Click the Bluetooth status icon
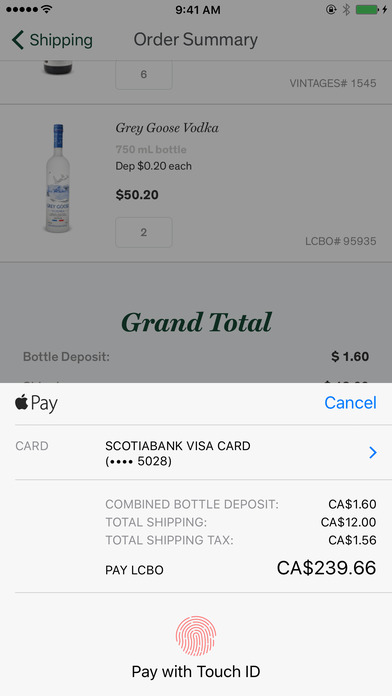This screenshot has height=696, width=392. click(346, 9)
